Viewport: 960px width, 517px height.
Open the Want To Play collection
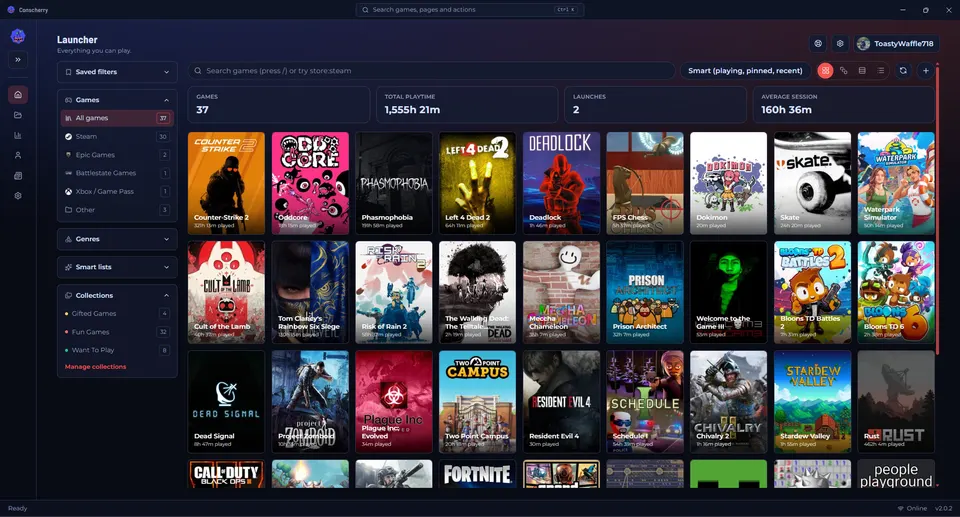[x=118, y=350]
